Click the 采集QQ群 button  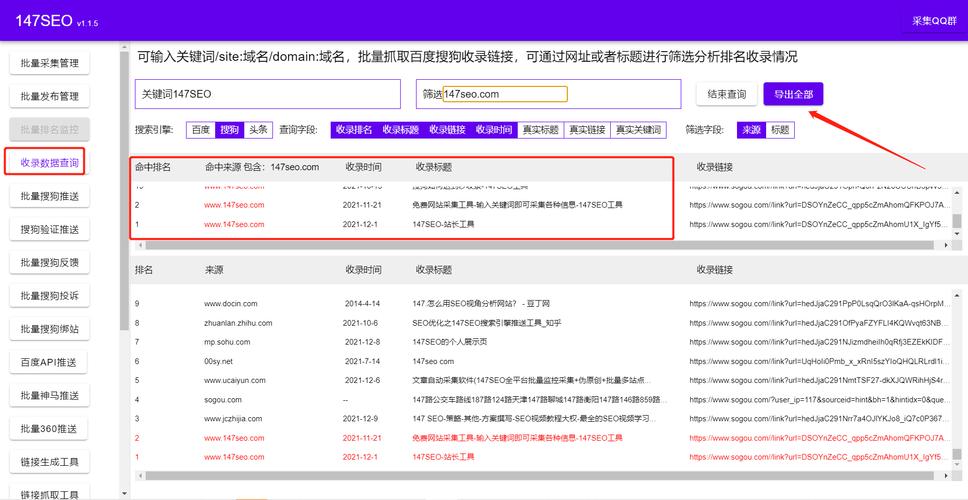tap(934, 20)
